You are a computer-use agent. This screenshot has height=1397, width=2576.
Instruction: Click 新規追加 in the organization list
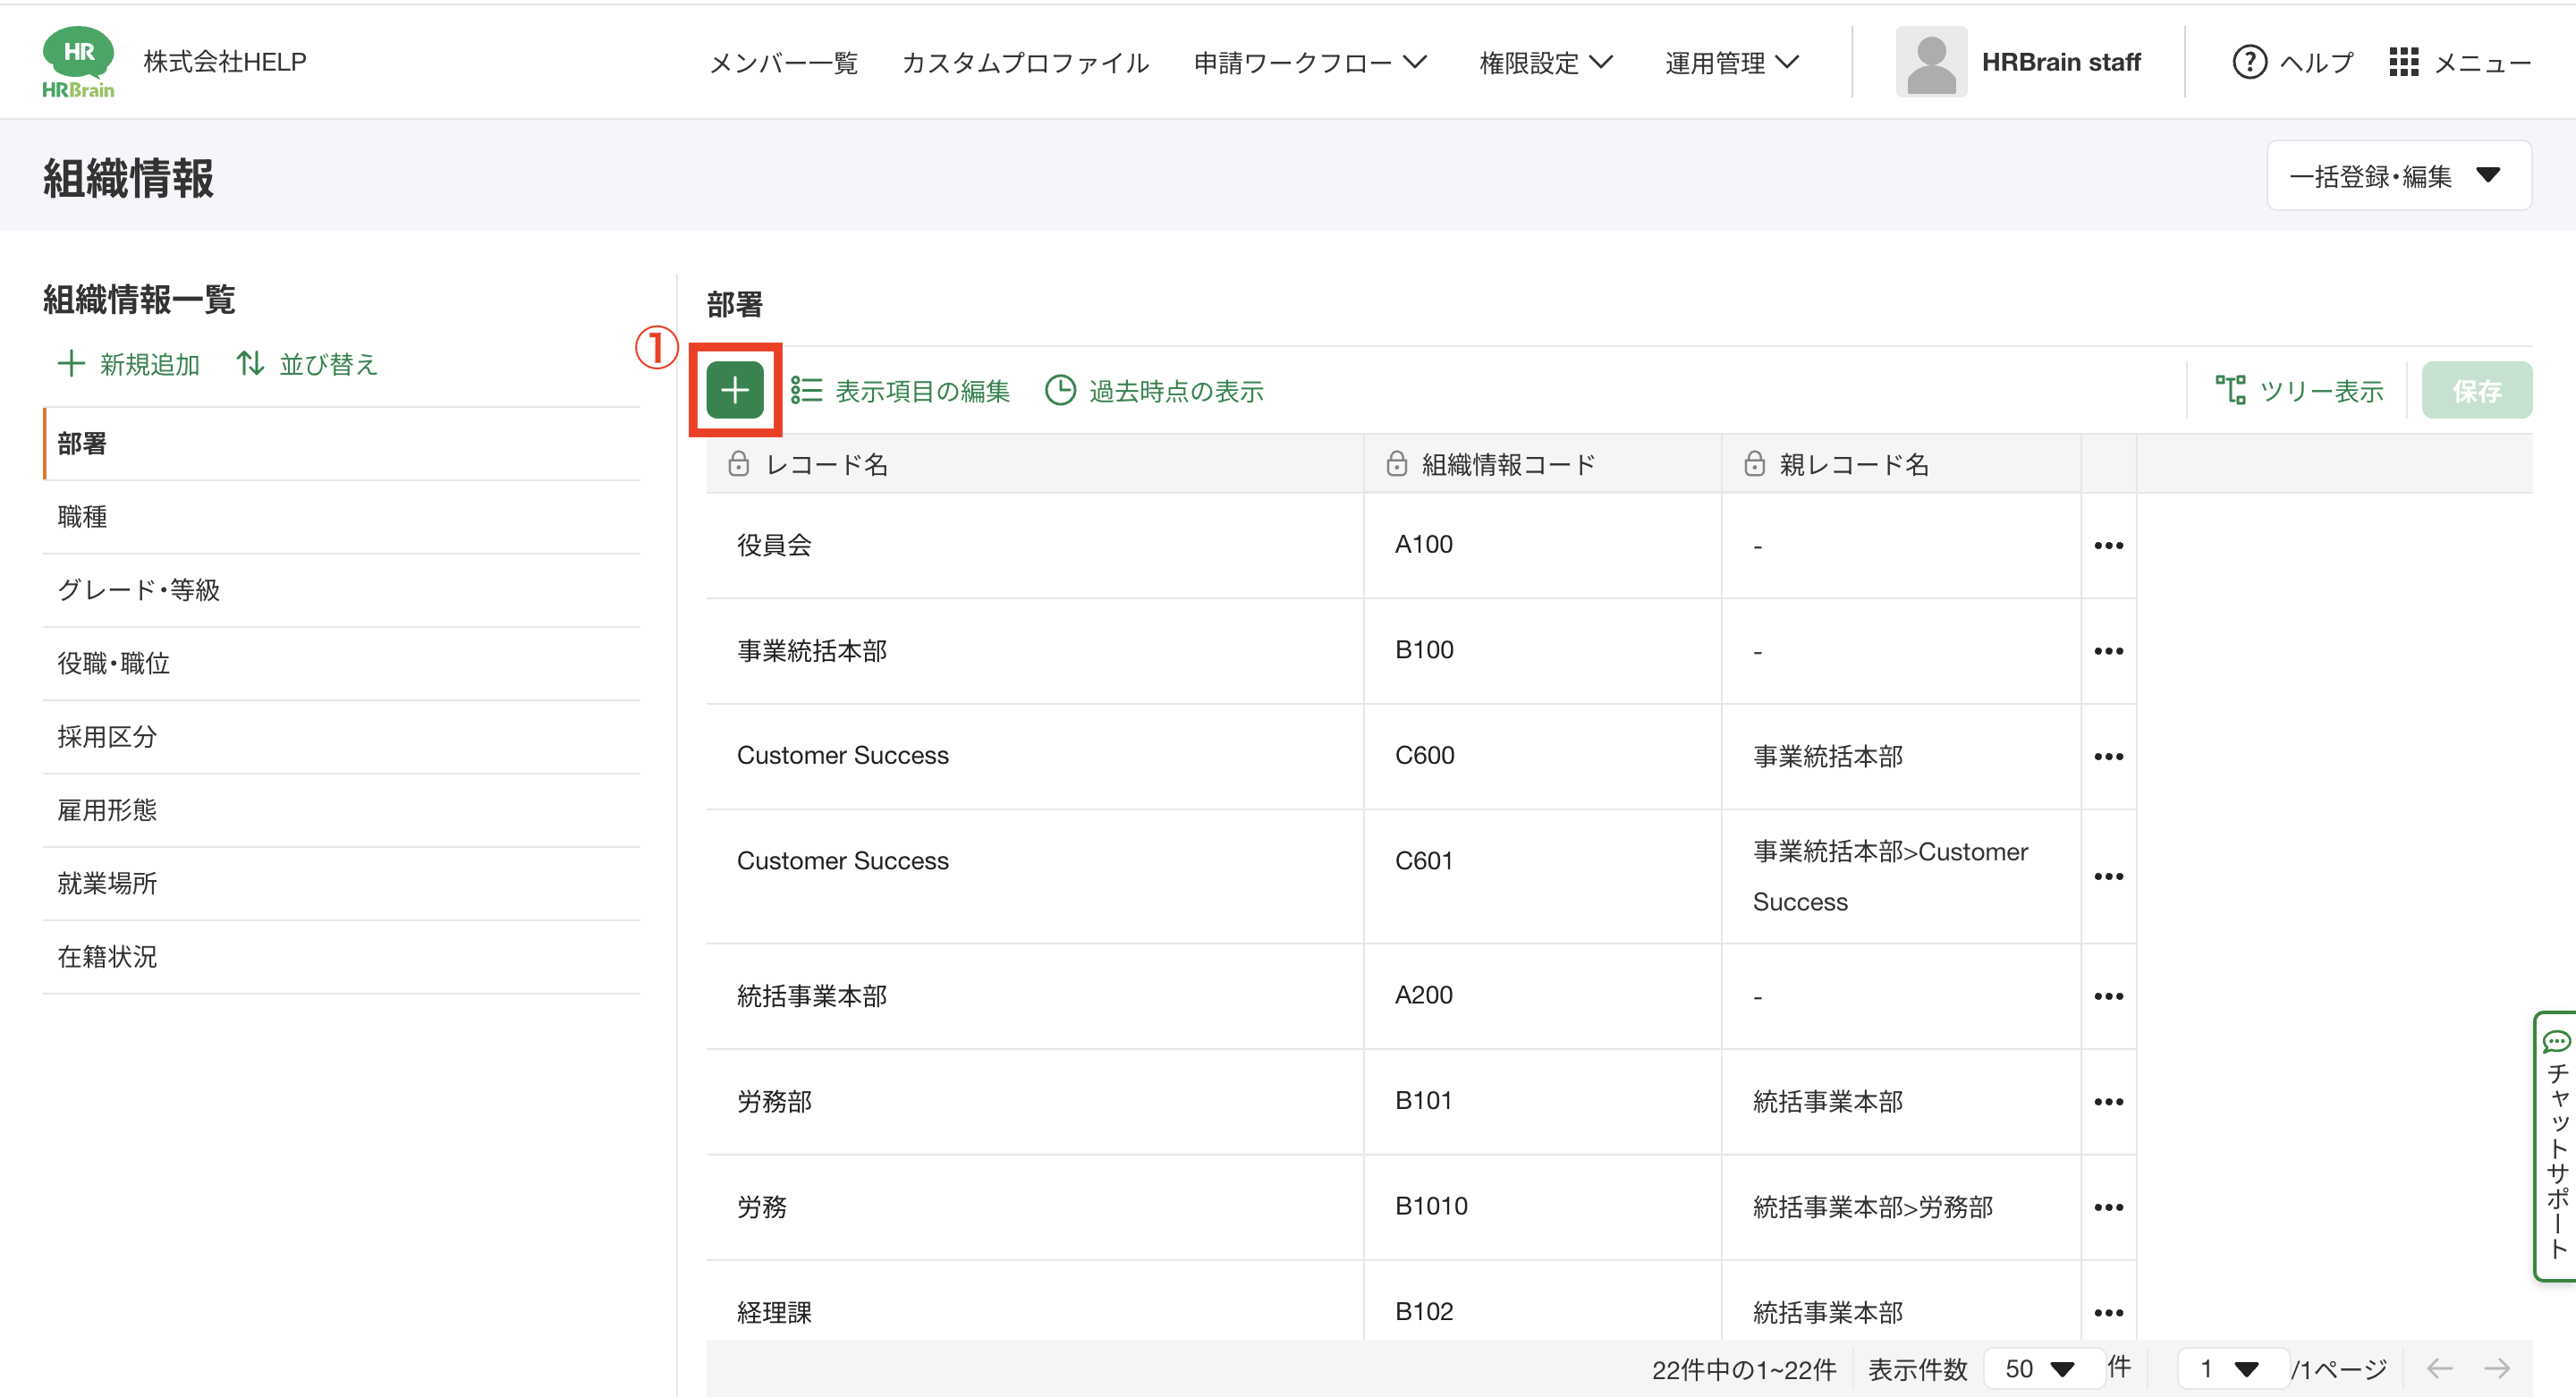[128, 364]
